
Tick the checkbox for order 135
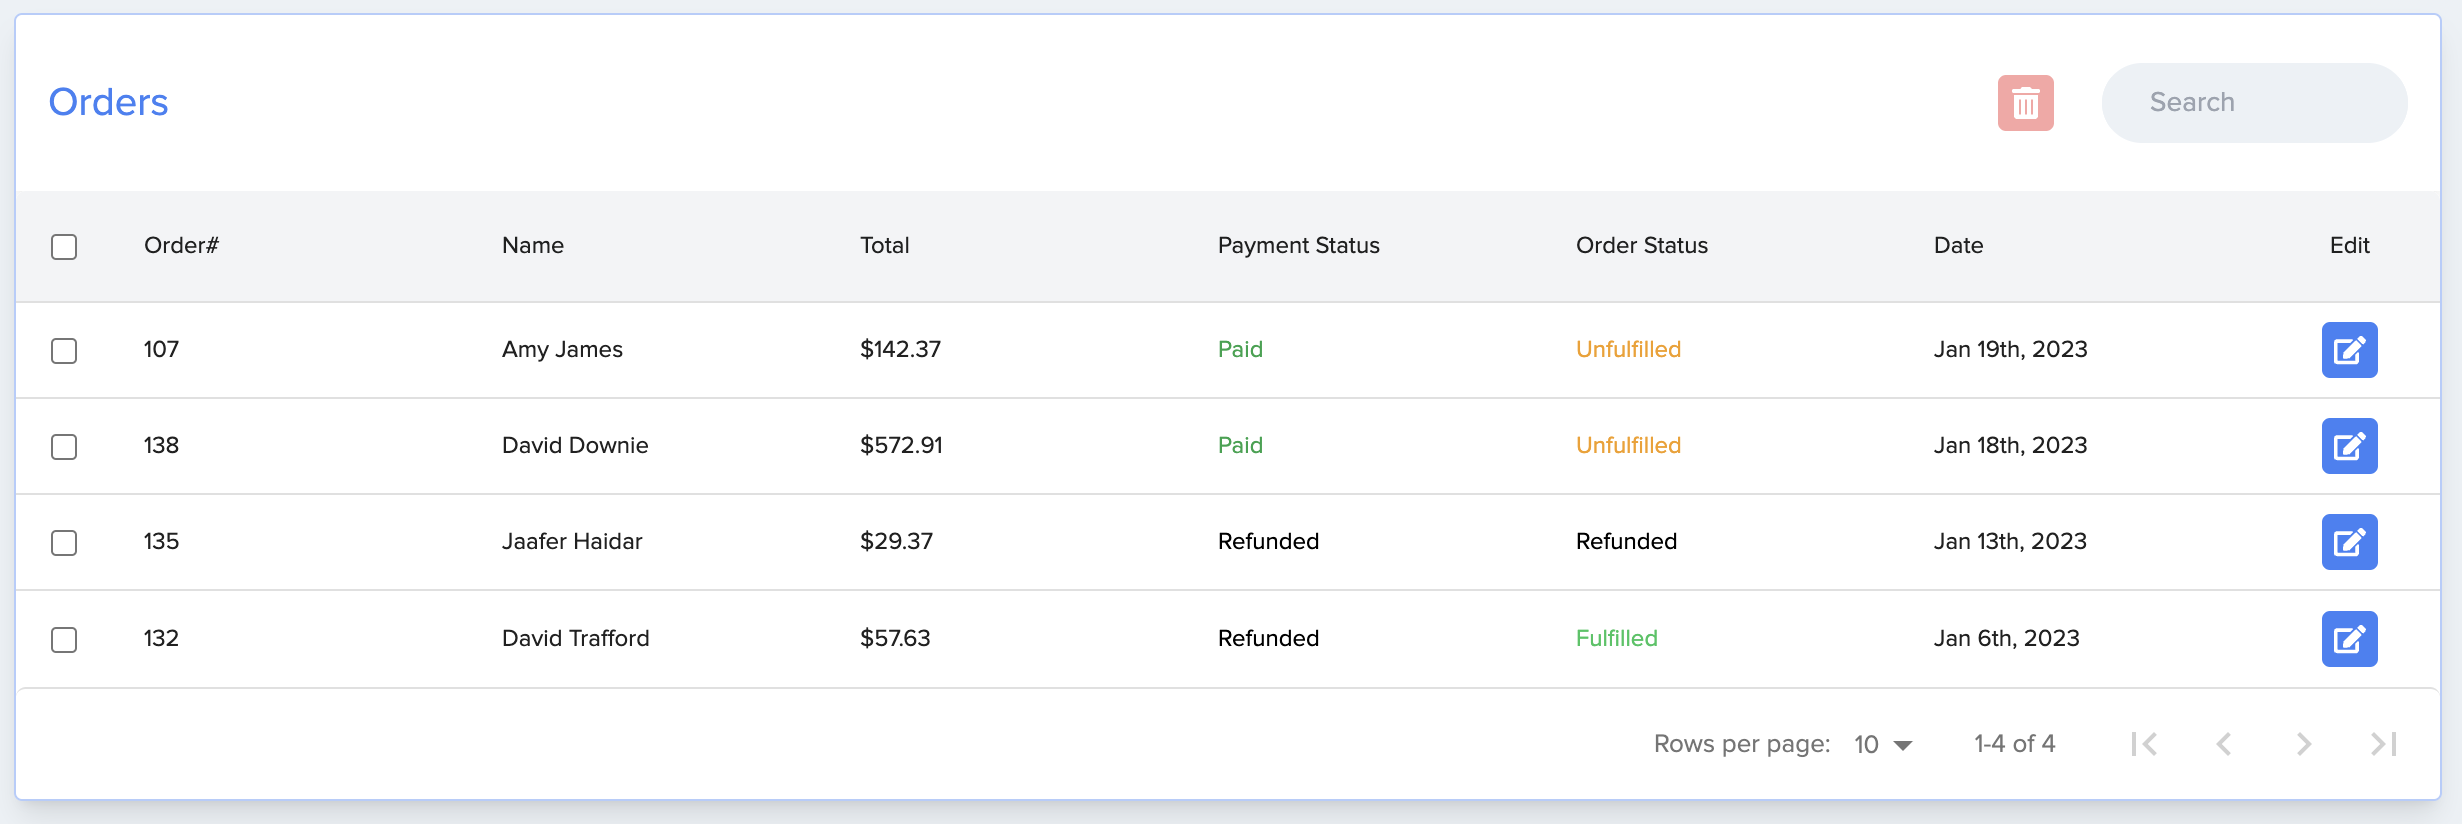coord(64,543)
